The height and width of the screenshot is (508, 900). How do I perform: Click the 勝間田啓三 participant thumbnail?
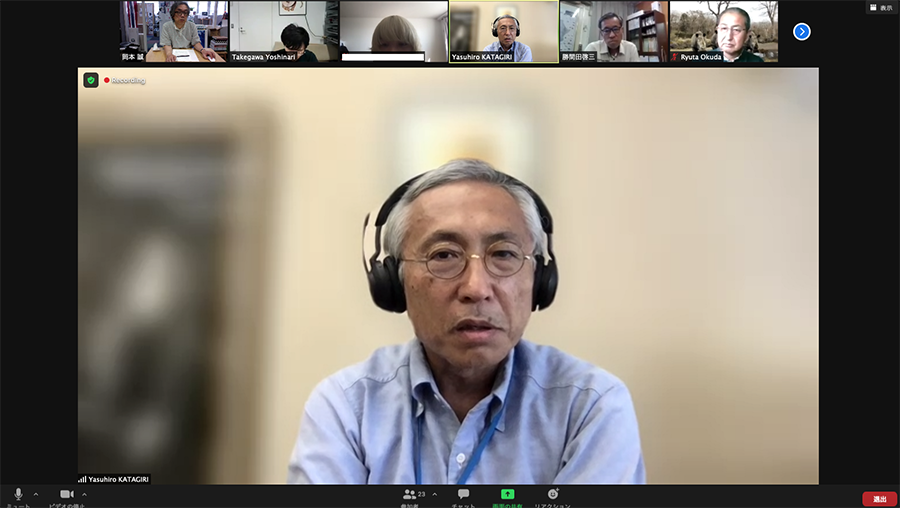pyautogui.click(x=613, y=31)
